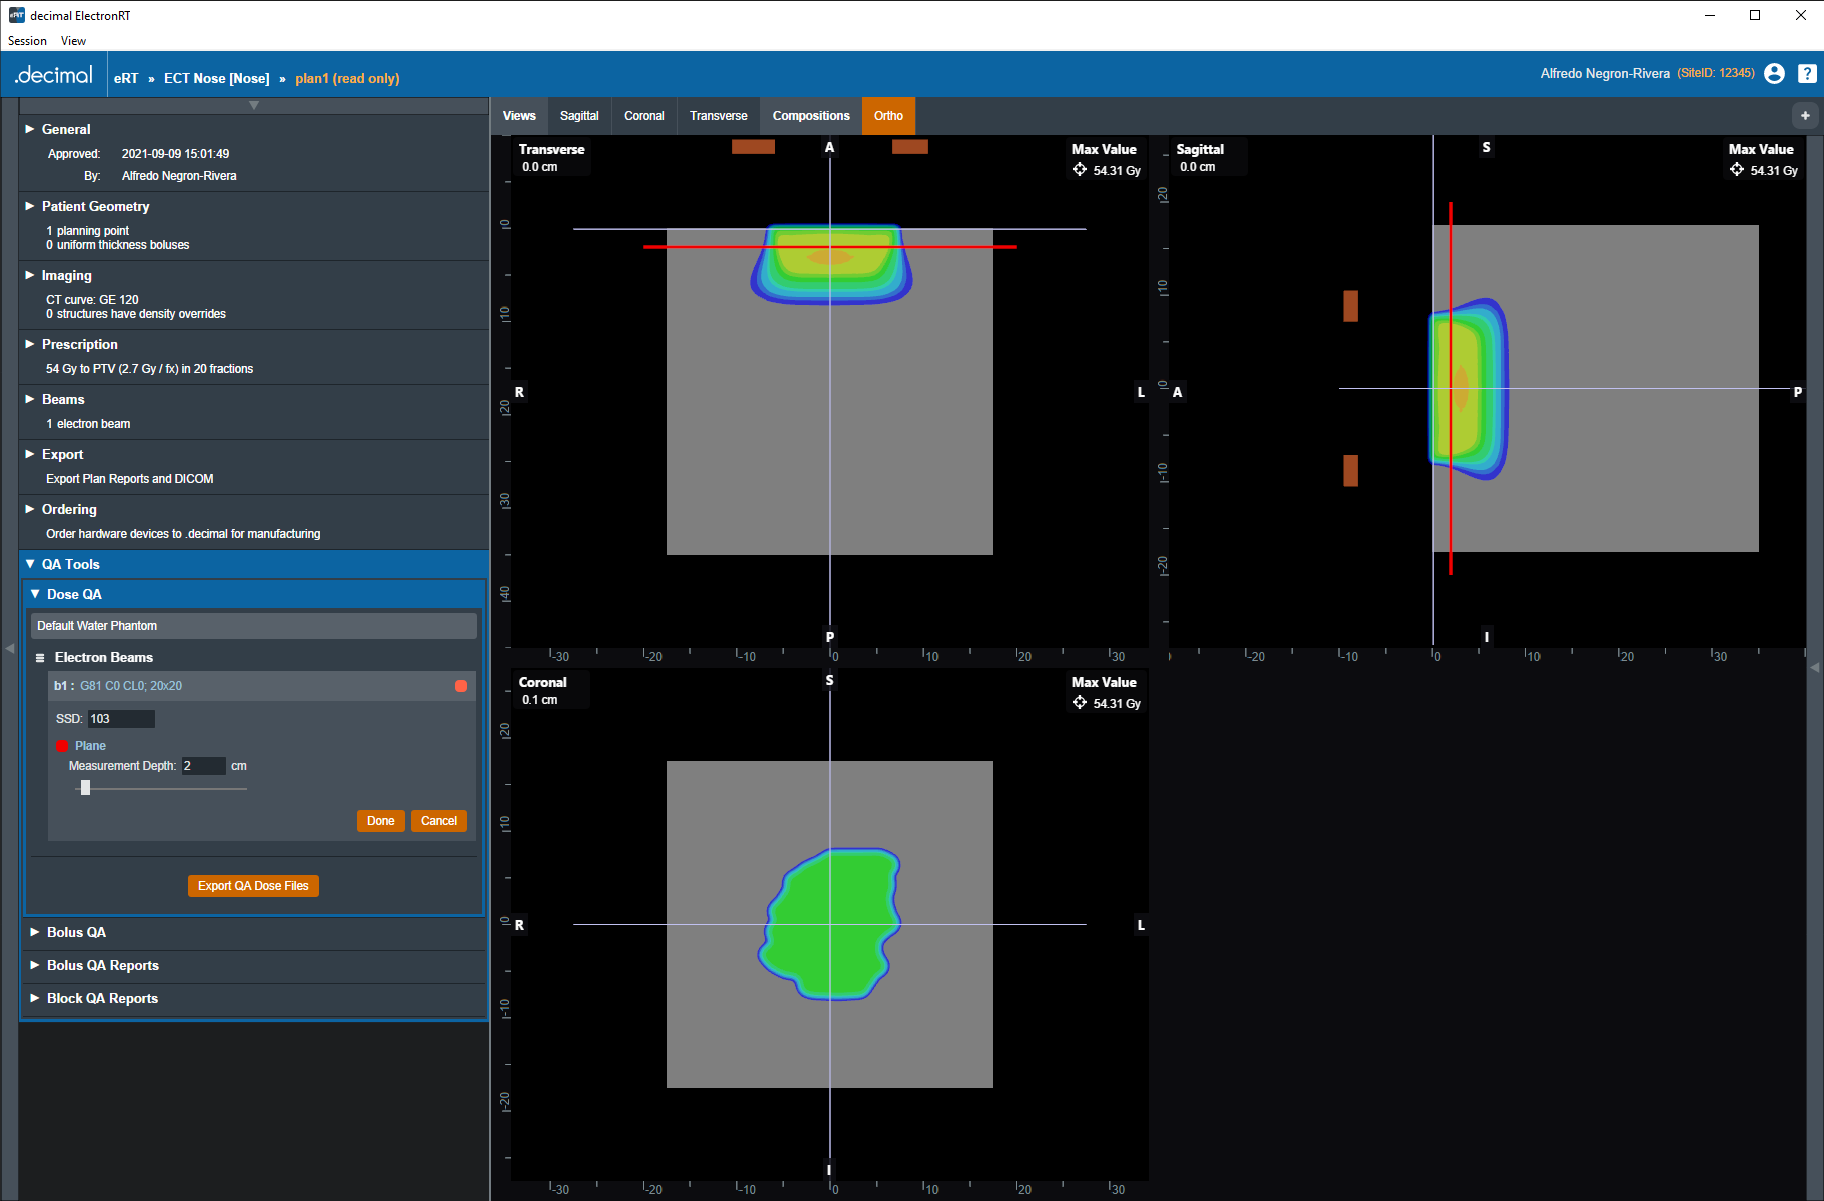Click Sagittal view max value crosshair icon
Screen dimensions: 1824x1201
pyautogui.click(x=1737, y=170)
